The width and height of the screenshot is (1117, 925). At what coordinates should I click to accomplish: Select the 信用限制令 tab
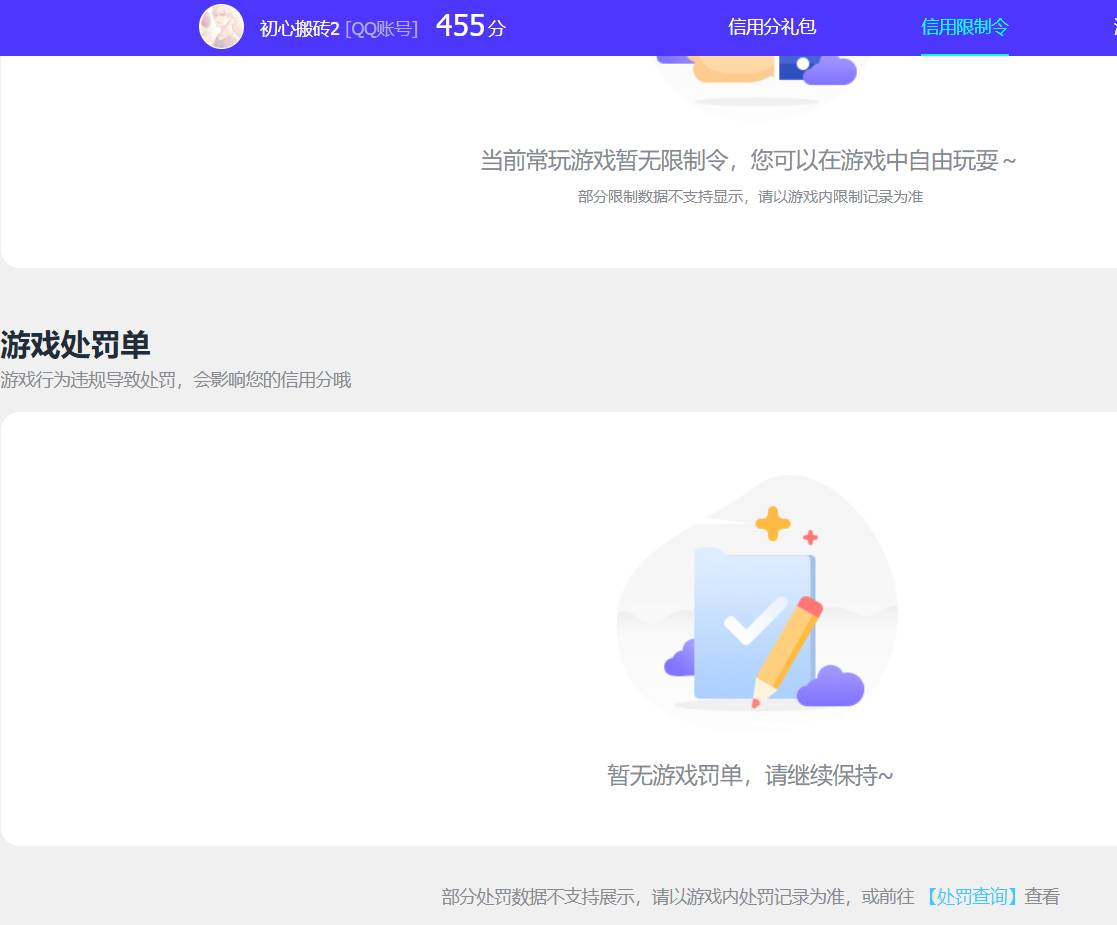(964, 29)
